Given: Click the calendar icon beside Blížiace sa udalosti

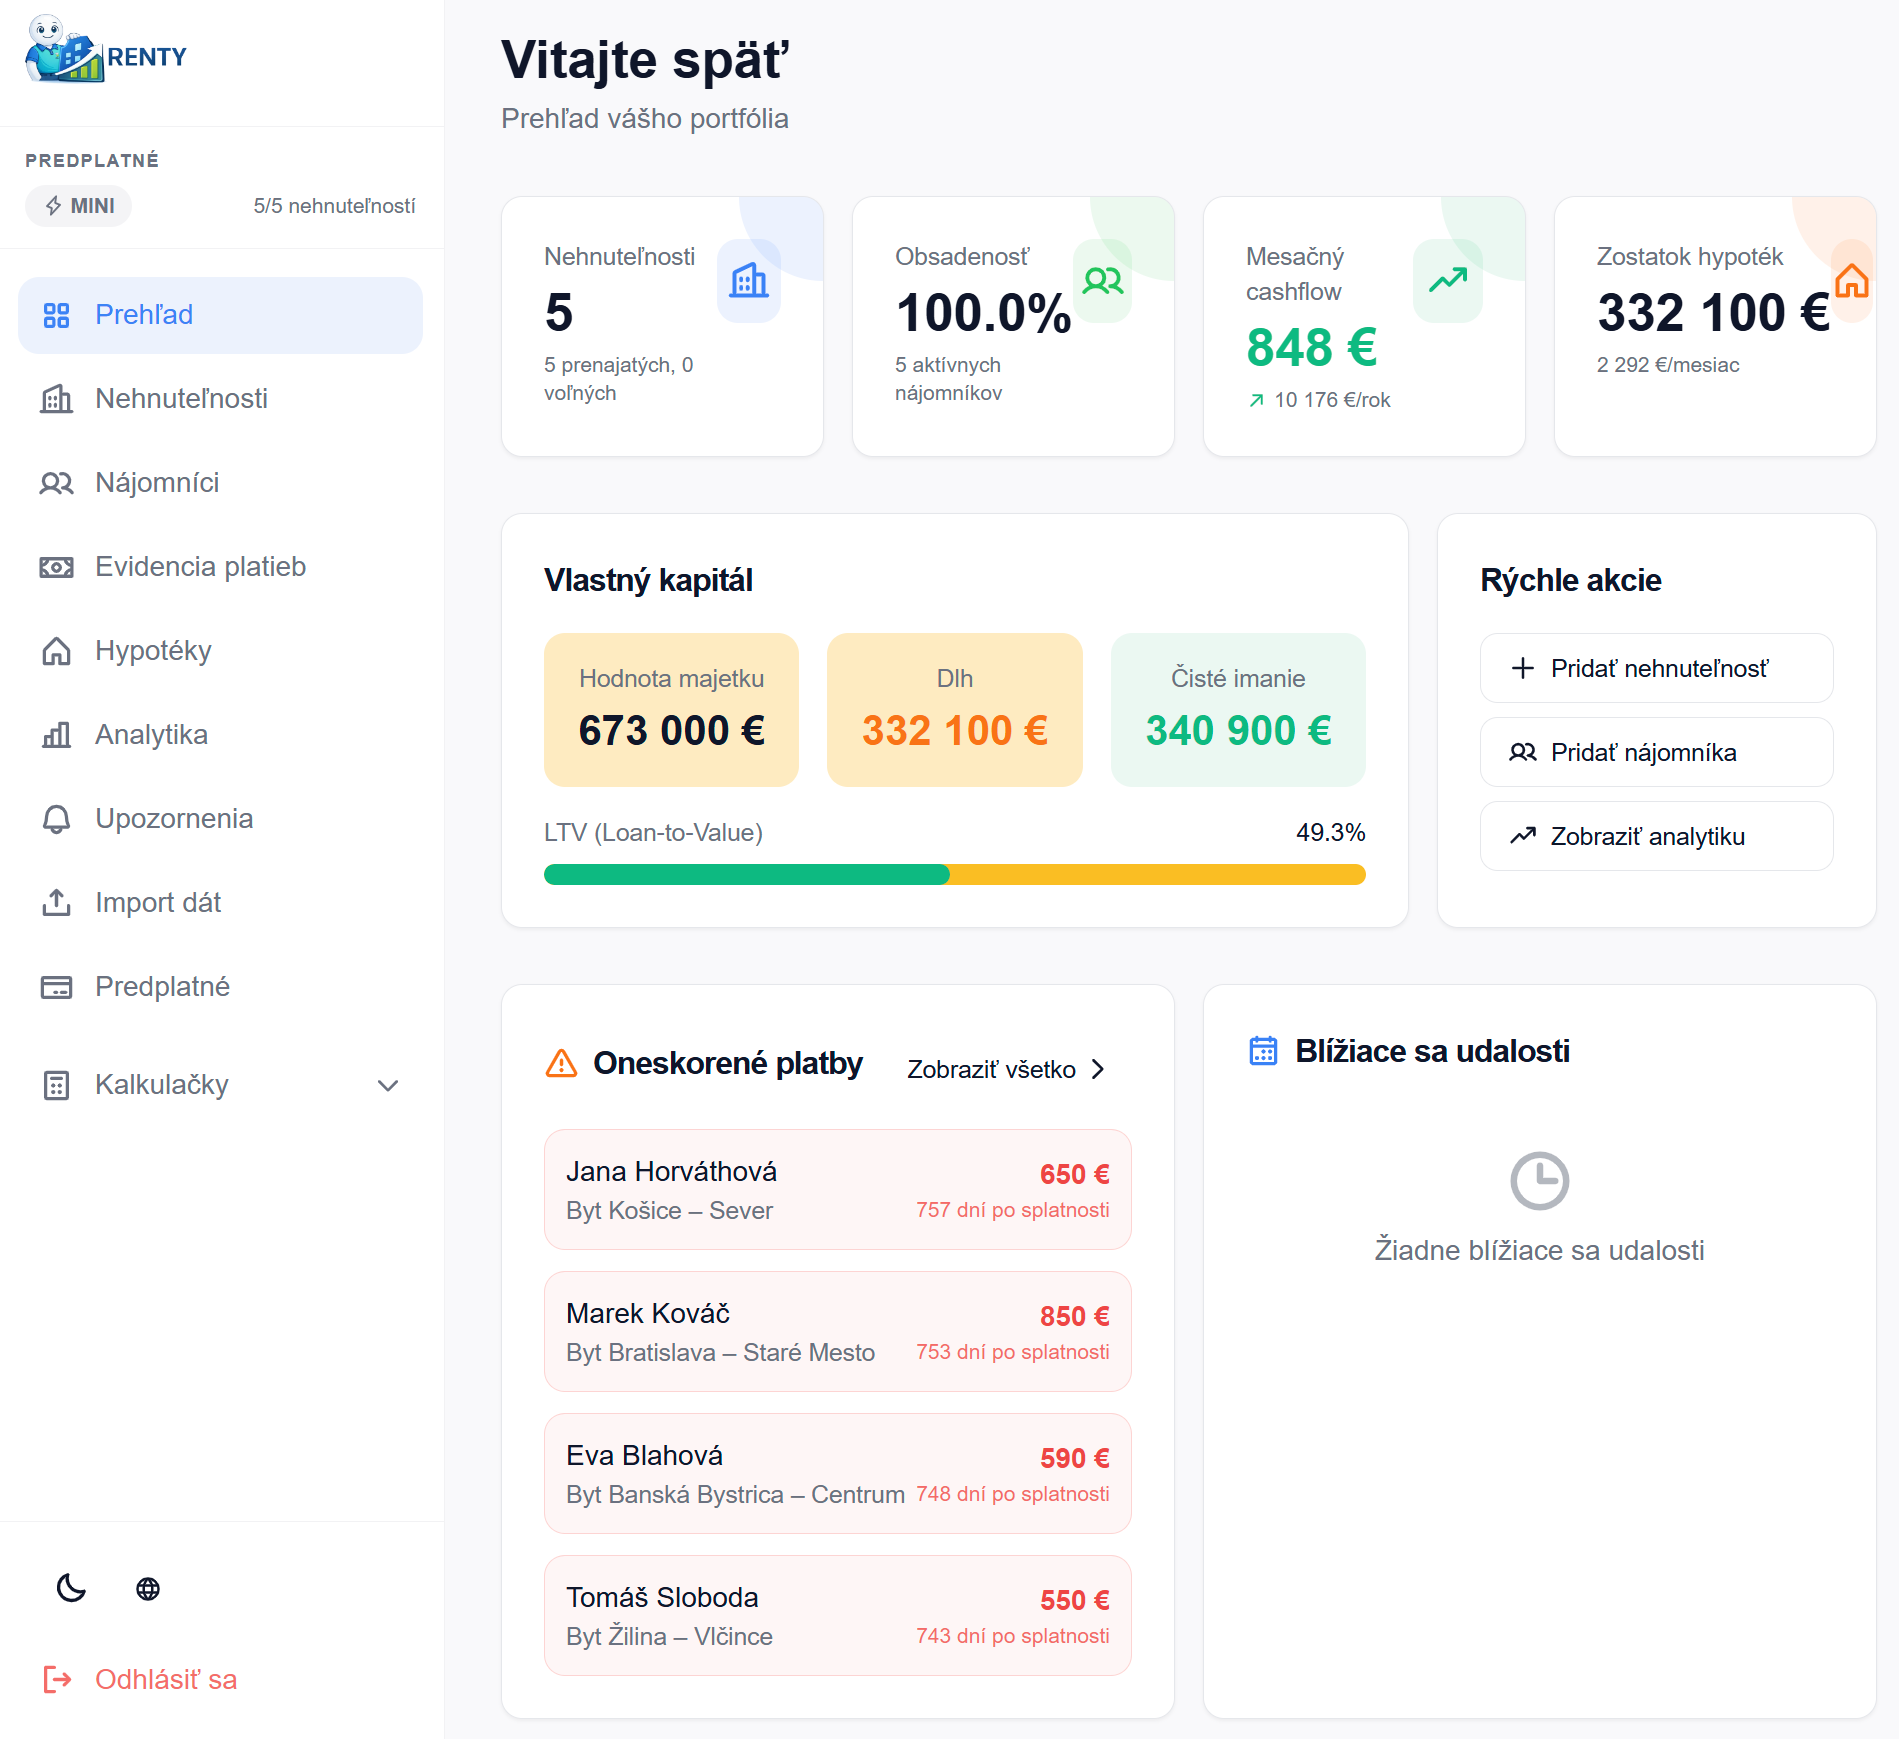Looking at the screenshot, I should (x=1263, y=1051).
